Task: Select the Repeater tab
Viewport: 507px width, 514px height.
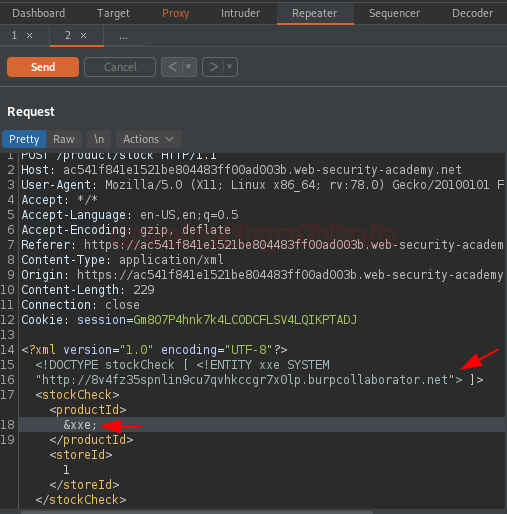Action: pyautogui.click(x=315, y=13)
